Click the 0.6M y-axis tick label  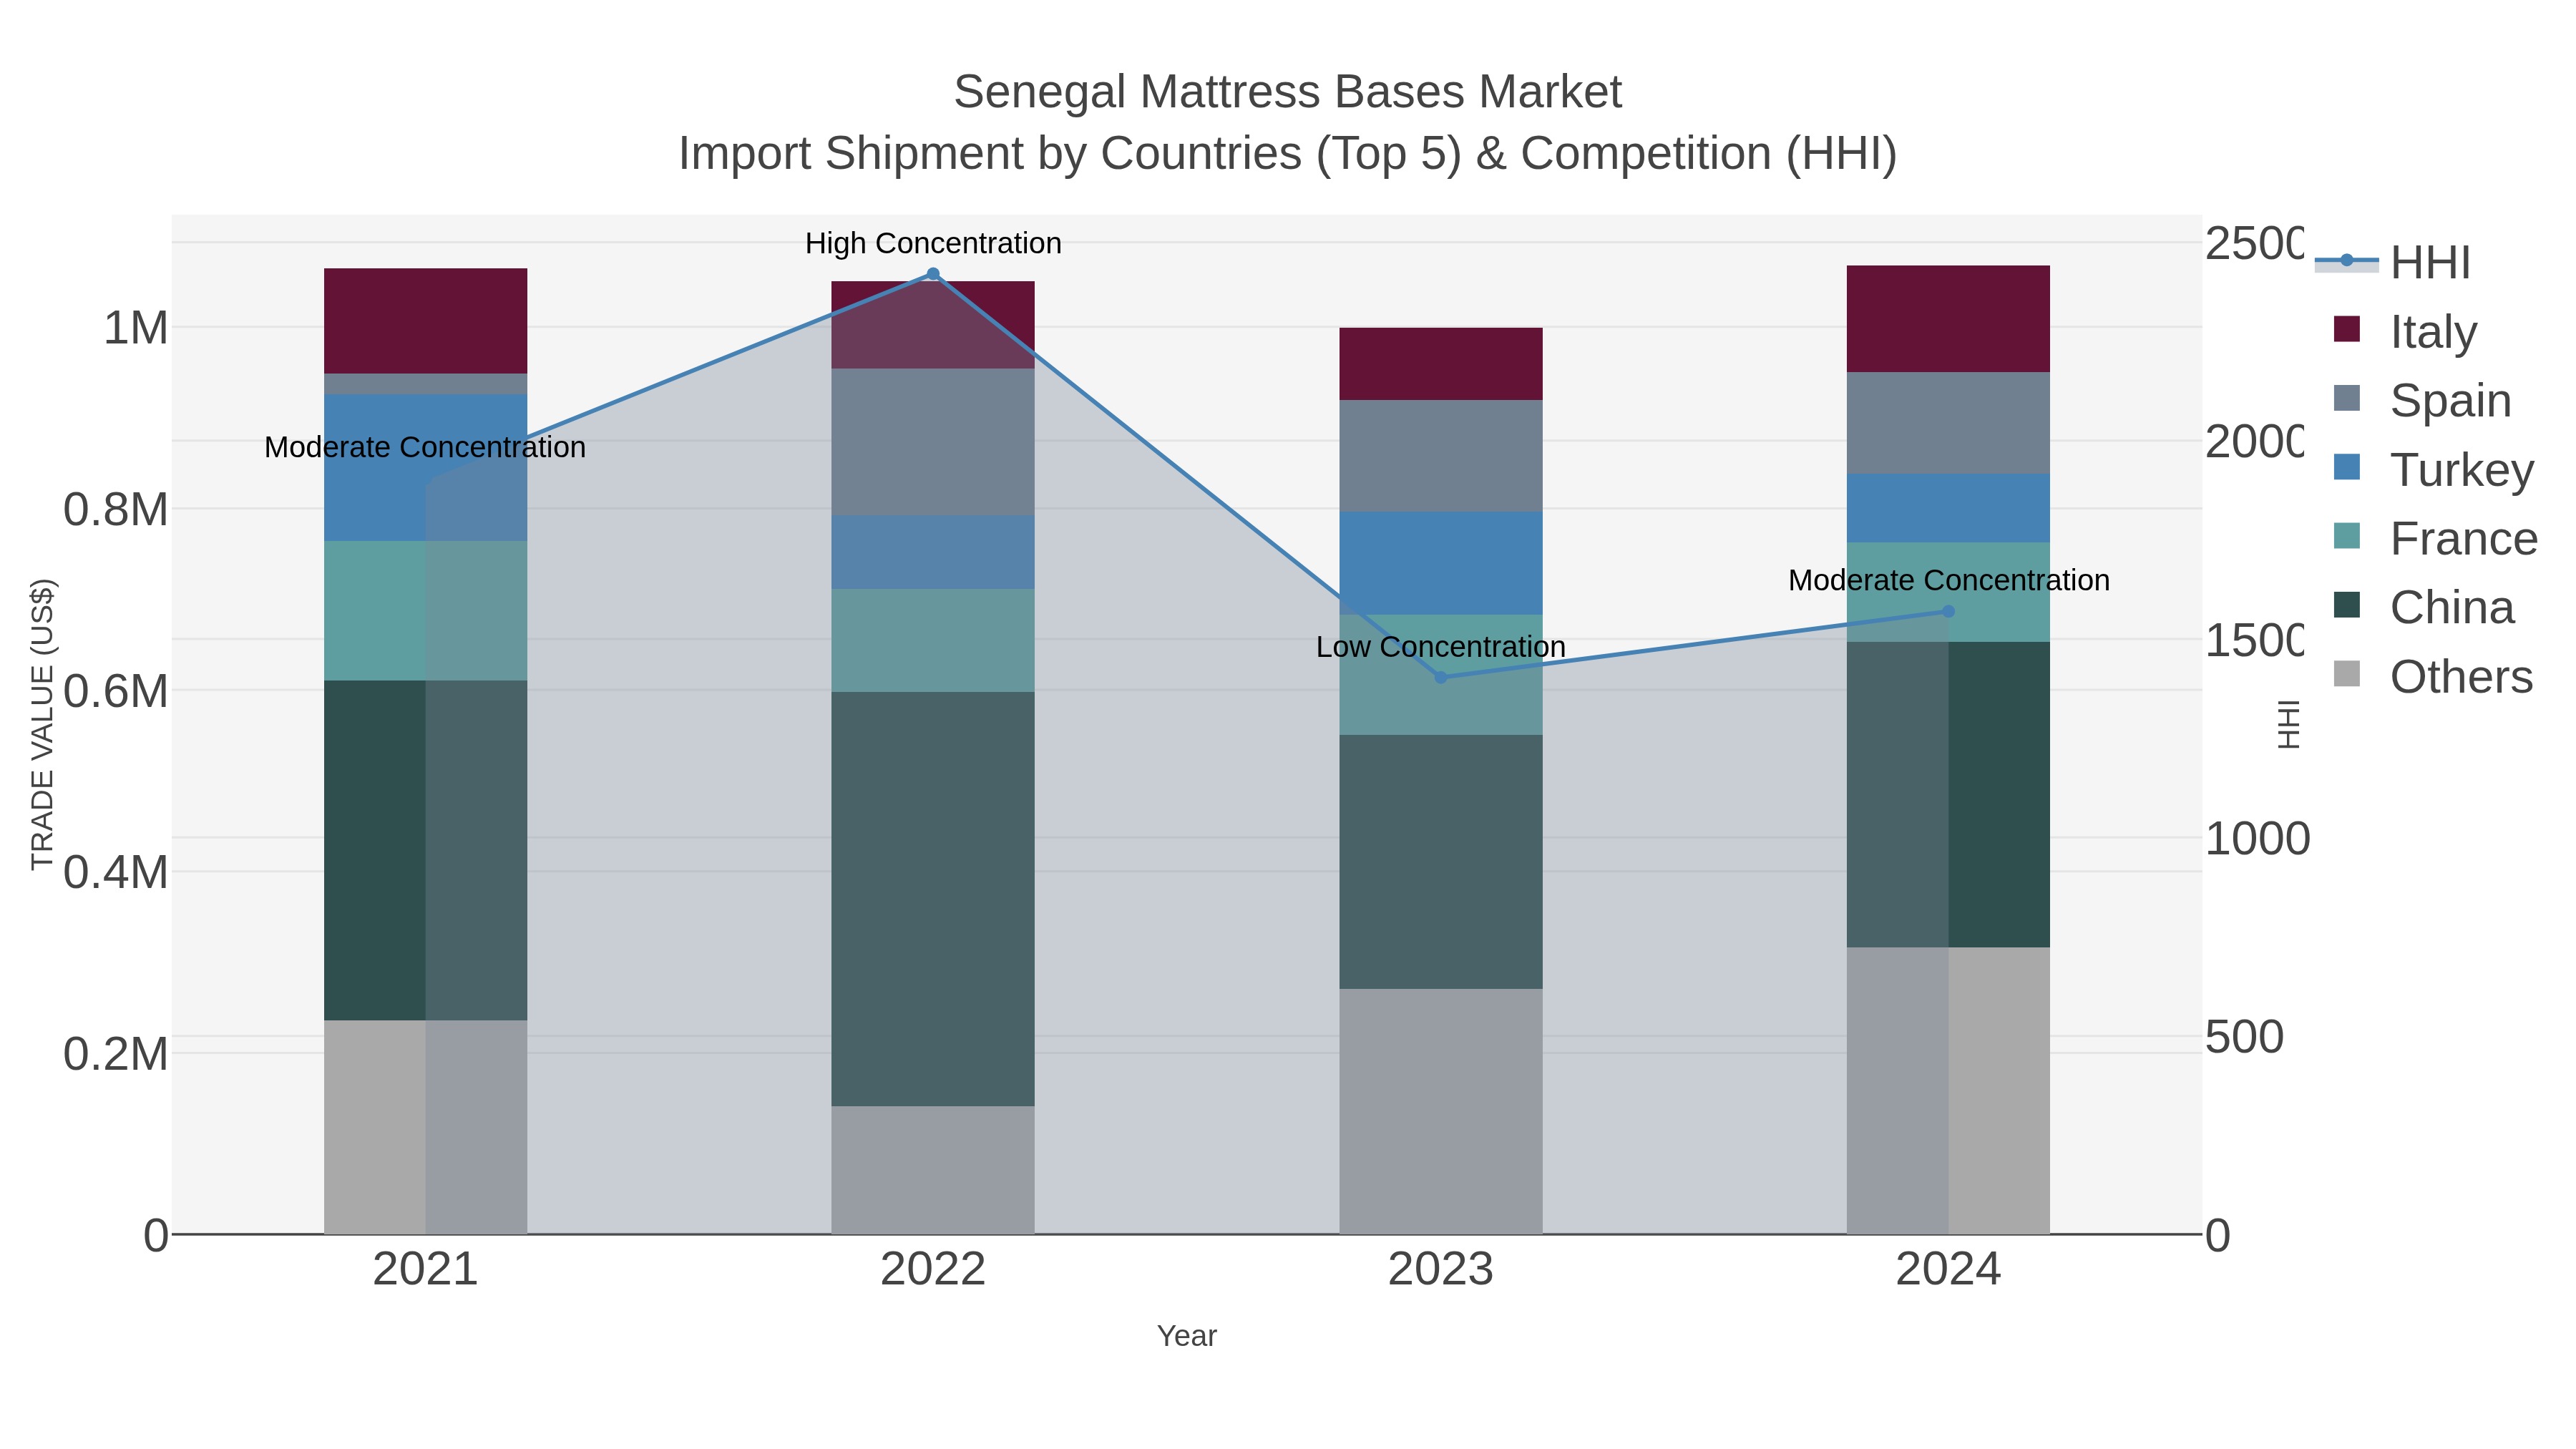pyautogui.click(x=116, y=691)
